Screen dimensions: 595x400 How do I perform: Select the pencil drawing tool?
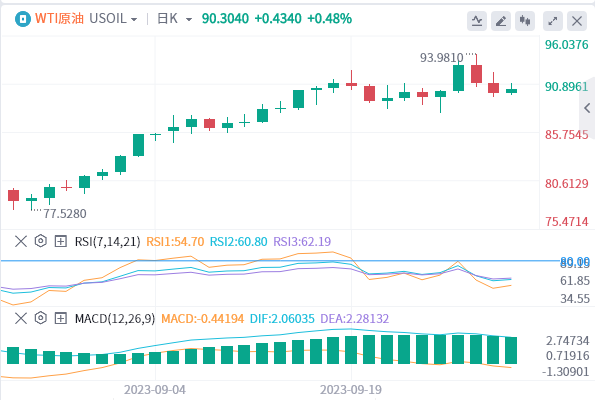pos(501,21)
